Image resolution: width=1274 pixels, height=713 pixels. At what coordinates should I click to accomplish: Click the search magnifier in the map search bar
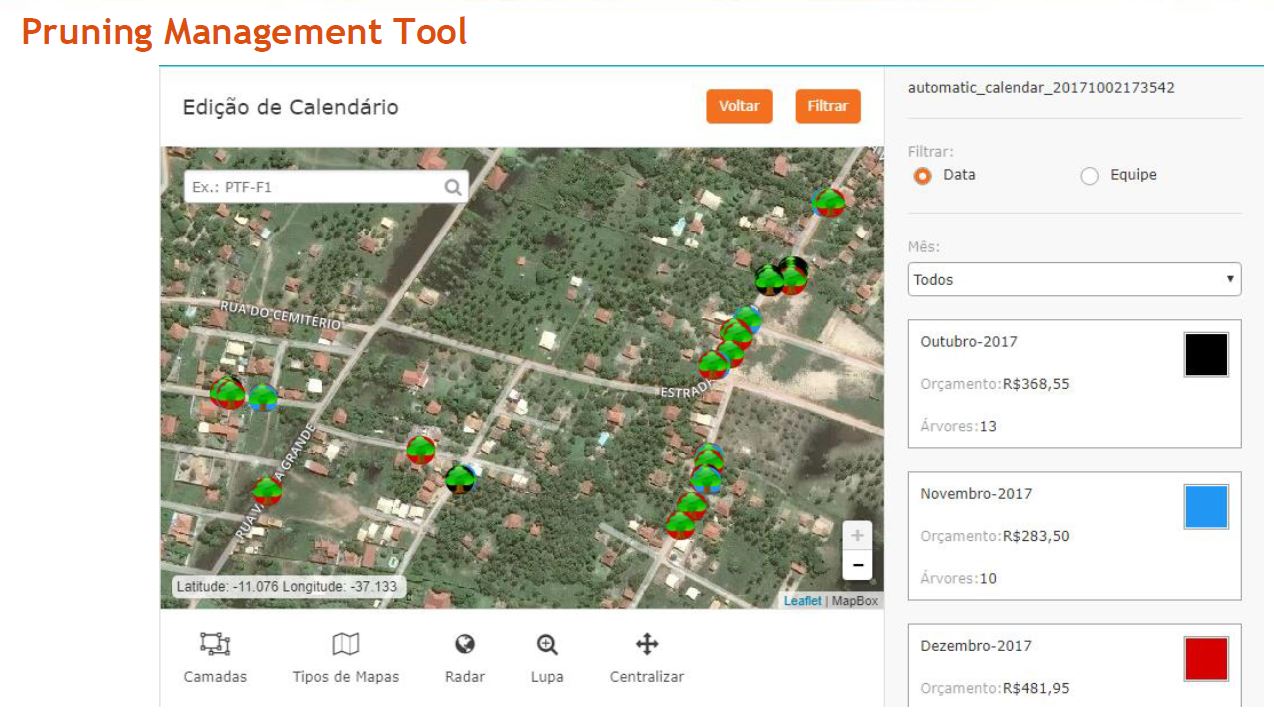(x=453, y=187)
